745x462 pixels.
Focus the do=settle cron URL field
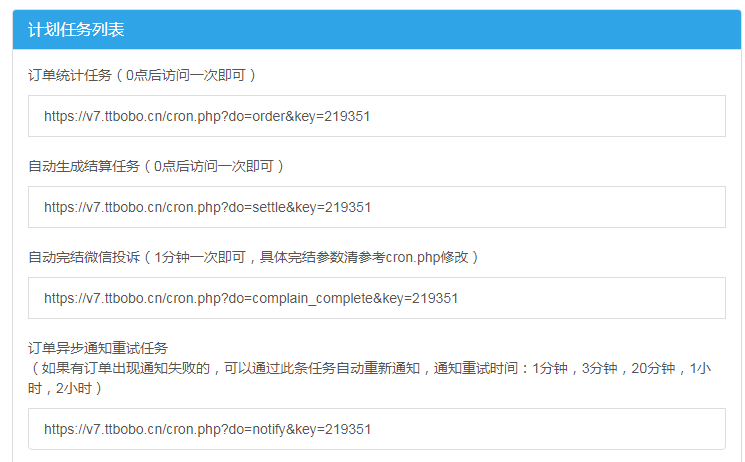376,207
